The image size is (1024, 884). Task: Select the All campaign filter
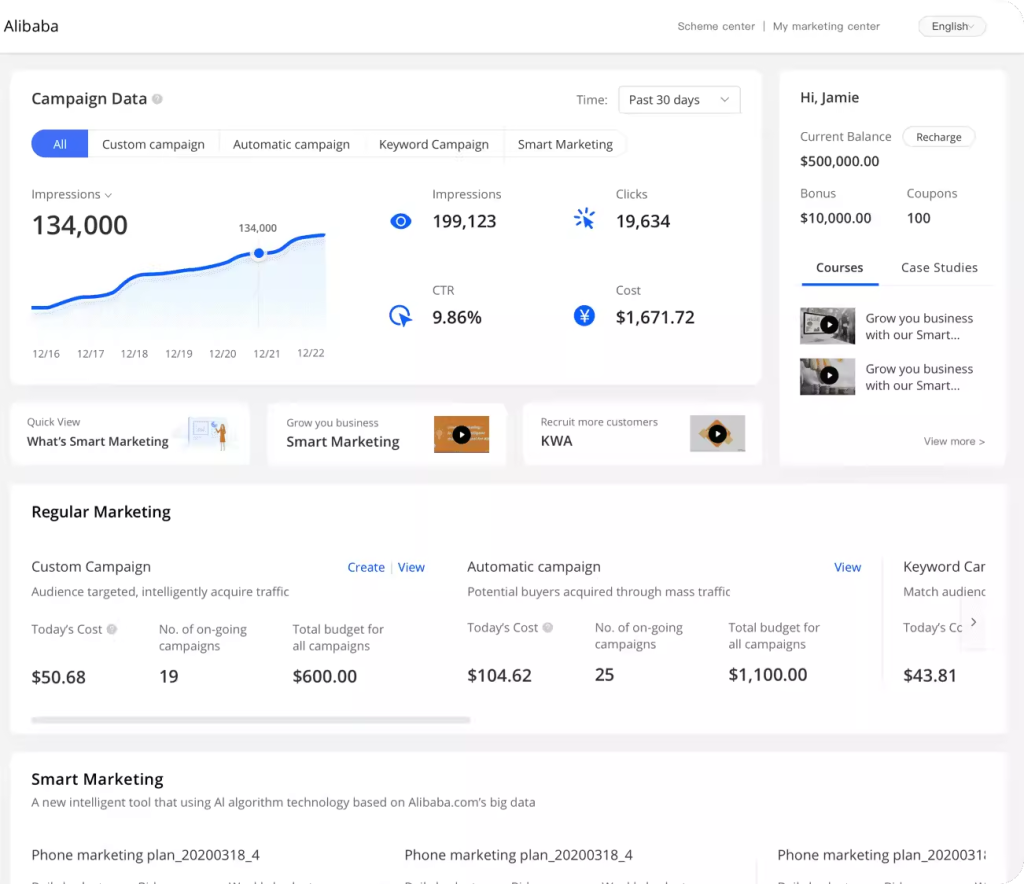coord(60,144)
